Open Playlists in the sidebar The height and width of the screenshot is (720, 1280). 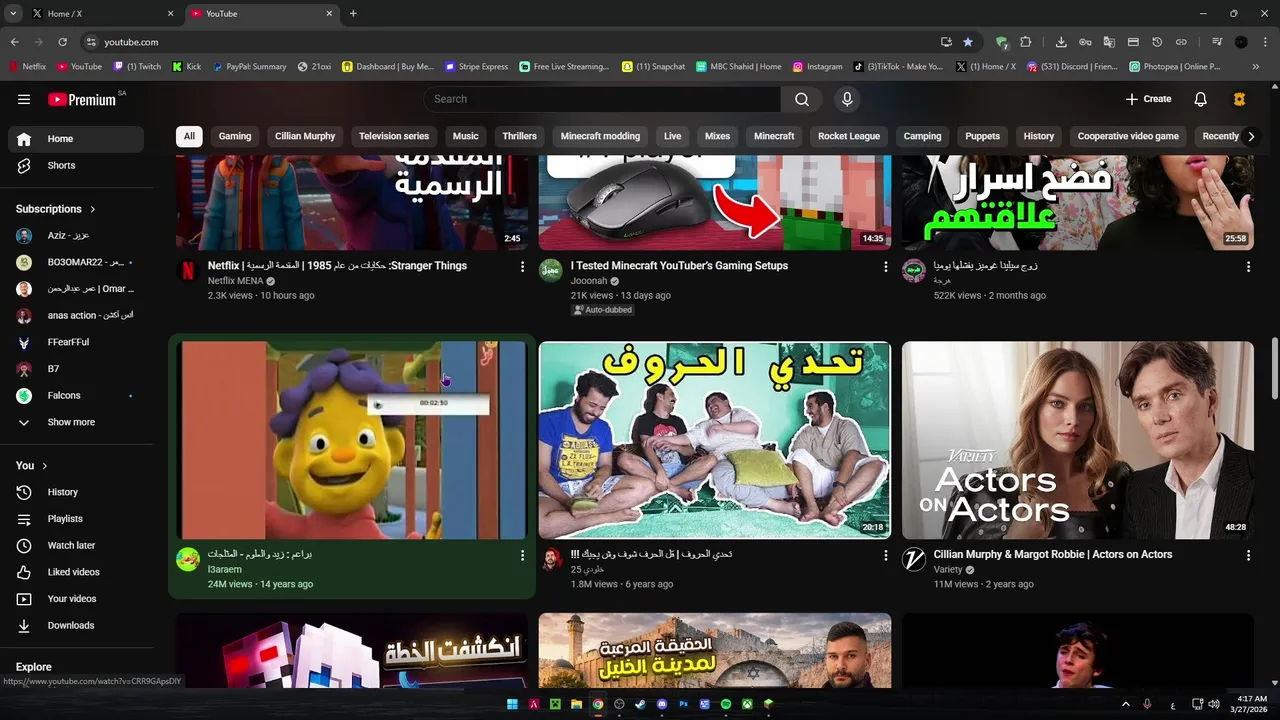[76, 519]
